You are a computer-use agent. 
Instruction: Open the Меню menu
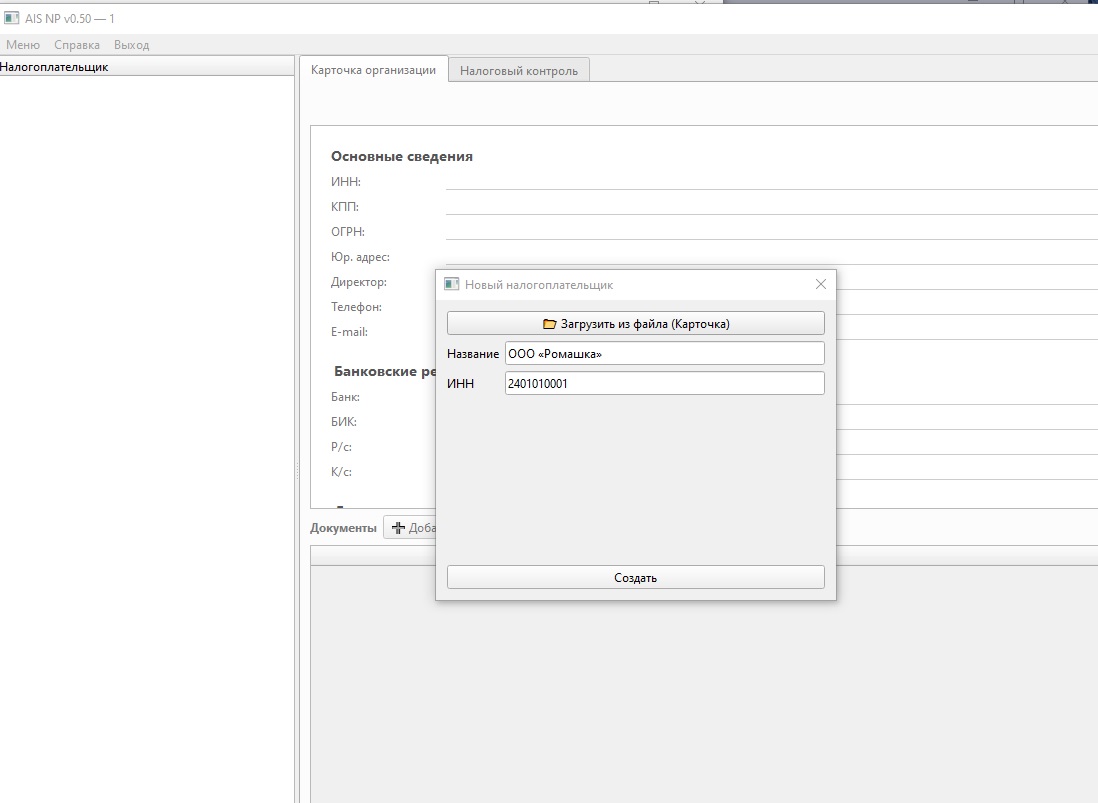[23, 45]
